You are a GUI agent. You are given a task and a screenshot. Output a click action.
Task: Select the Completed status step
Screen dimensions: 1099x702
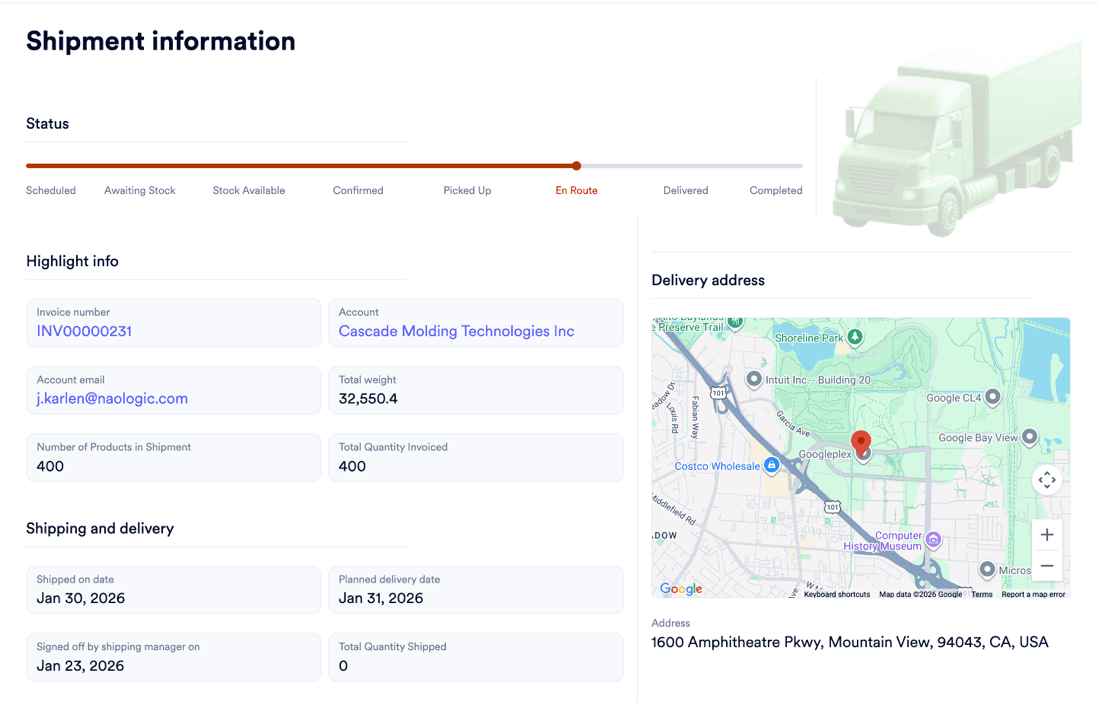click(776, 191)
